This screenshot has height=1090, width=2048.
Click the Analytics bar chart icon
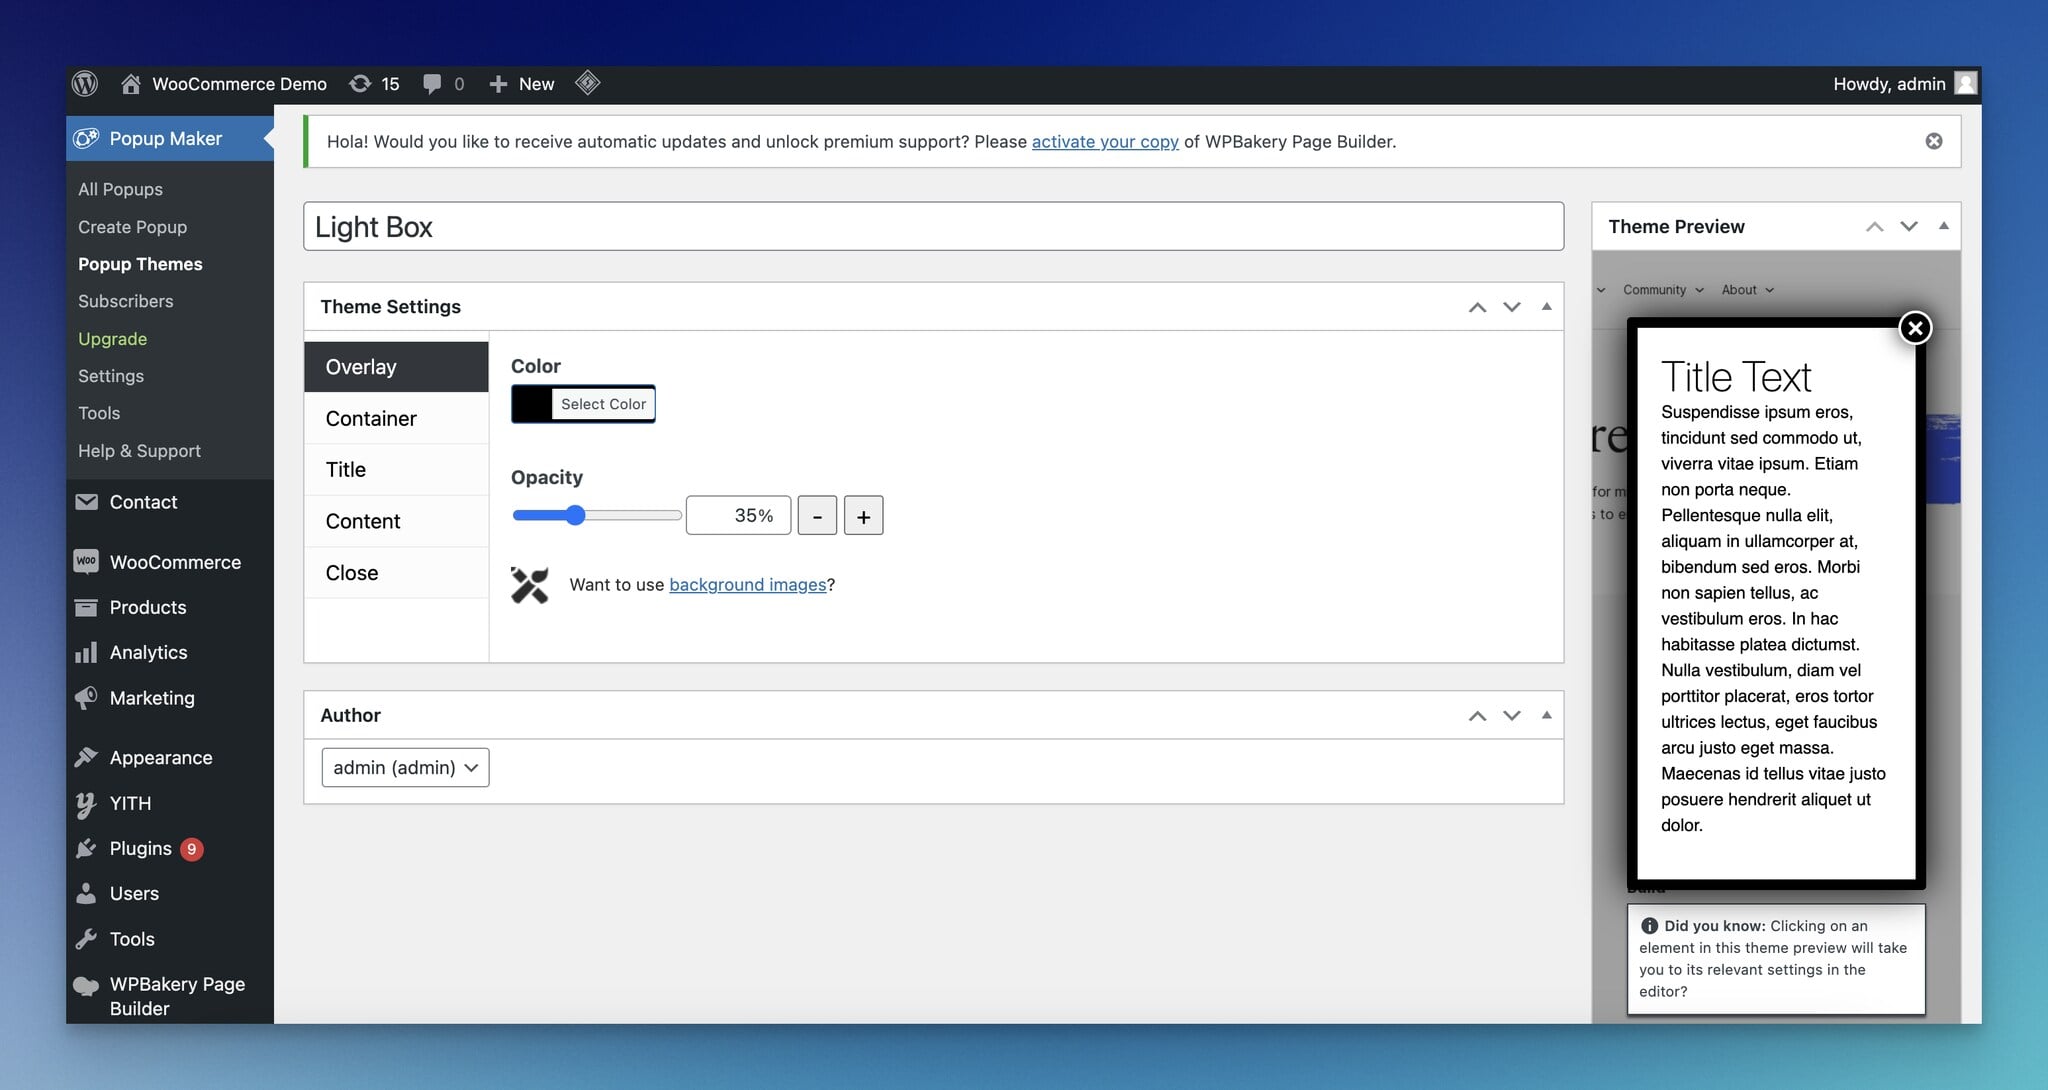[86, 652]
